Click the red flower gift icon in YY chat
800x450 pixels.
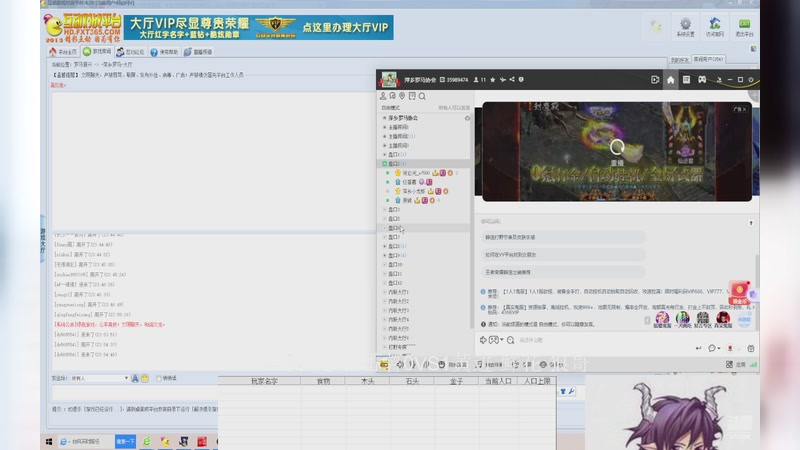click(730, 348)
